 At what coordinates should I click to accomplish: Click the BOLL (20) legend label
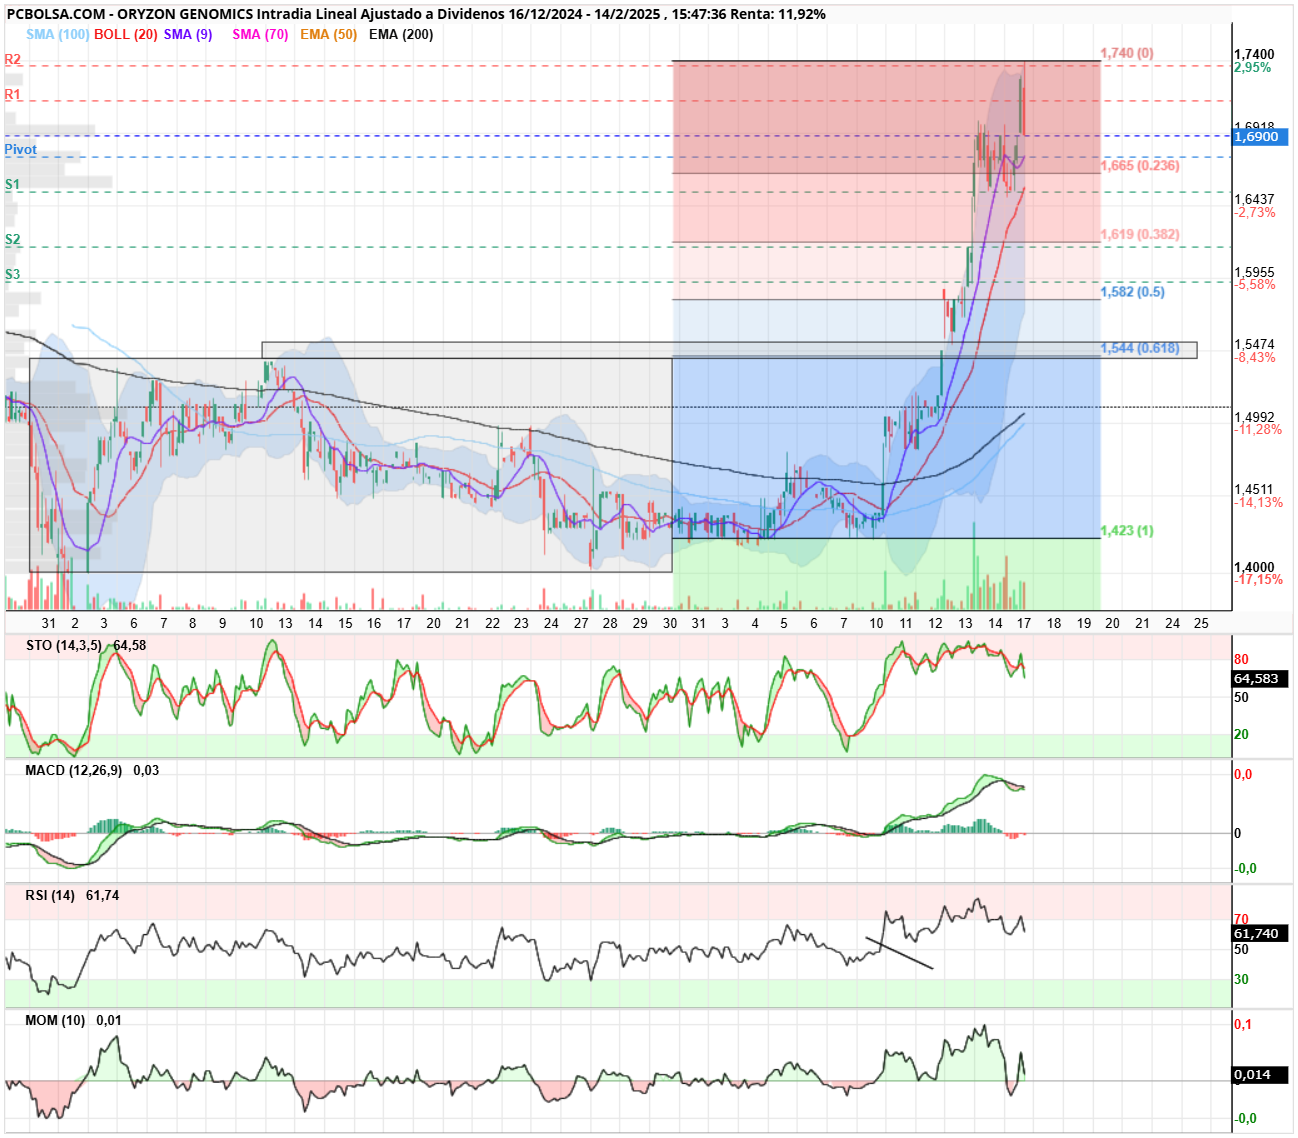point(126,34)
